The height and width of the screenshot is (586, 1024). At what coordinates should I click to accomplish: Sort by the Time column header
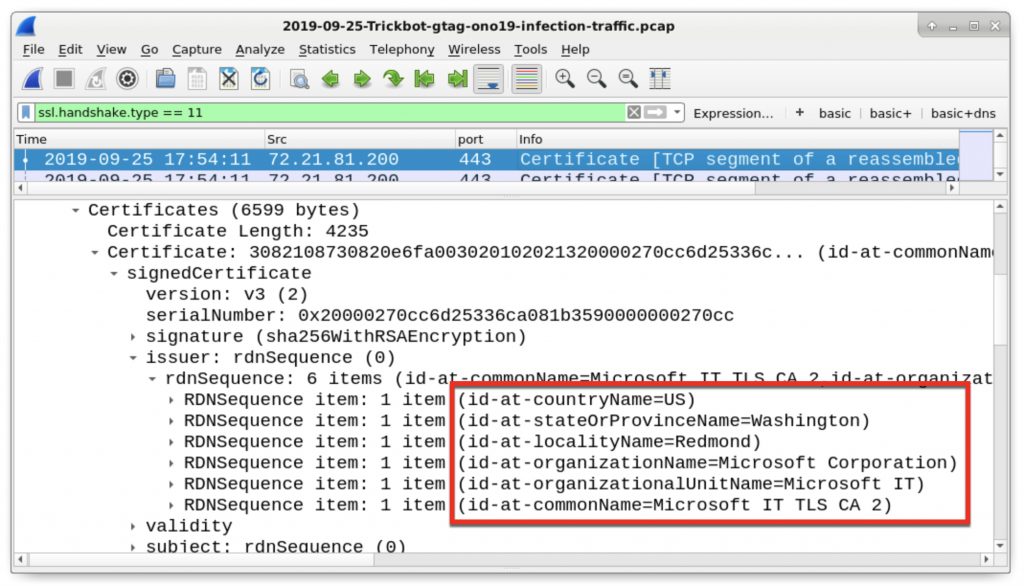[139, 139]
